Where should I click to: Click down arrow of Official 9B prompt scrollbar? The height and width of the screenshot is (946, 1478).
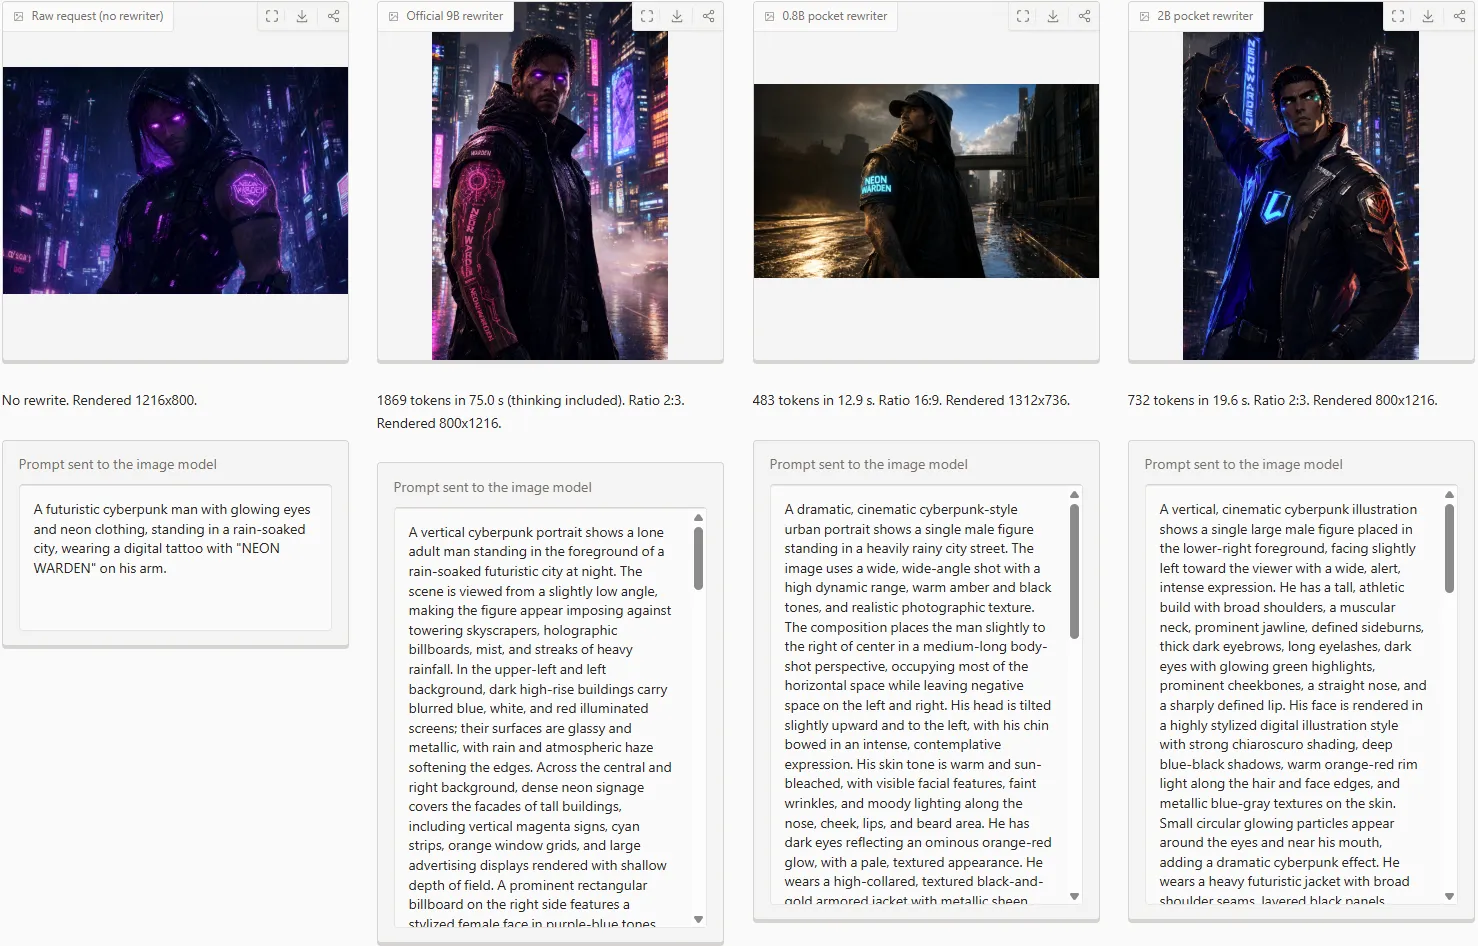pos(698,919)
